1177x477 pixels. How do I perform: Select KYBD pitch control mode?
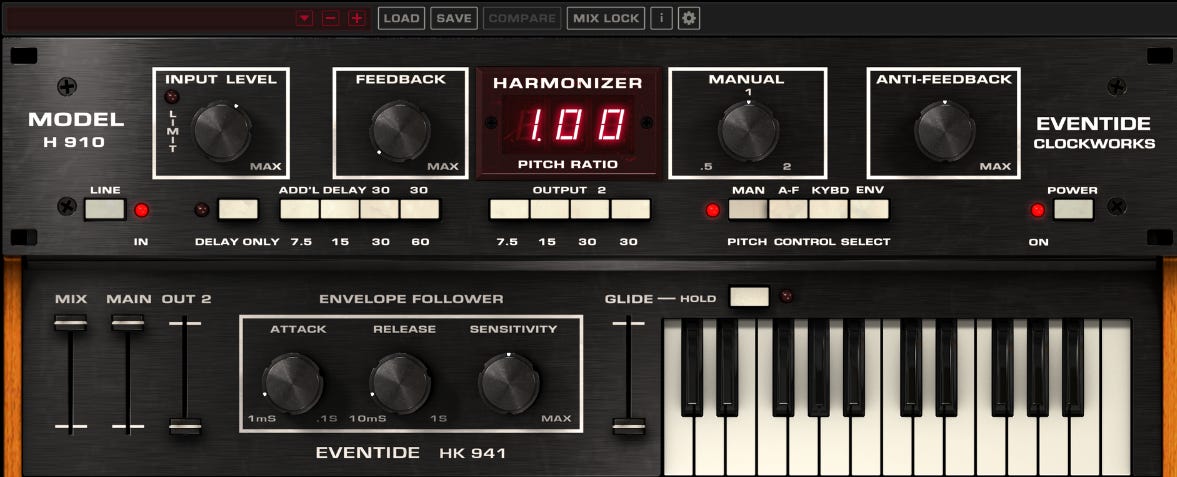[829, 210]
